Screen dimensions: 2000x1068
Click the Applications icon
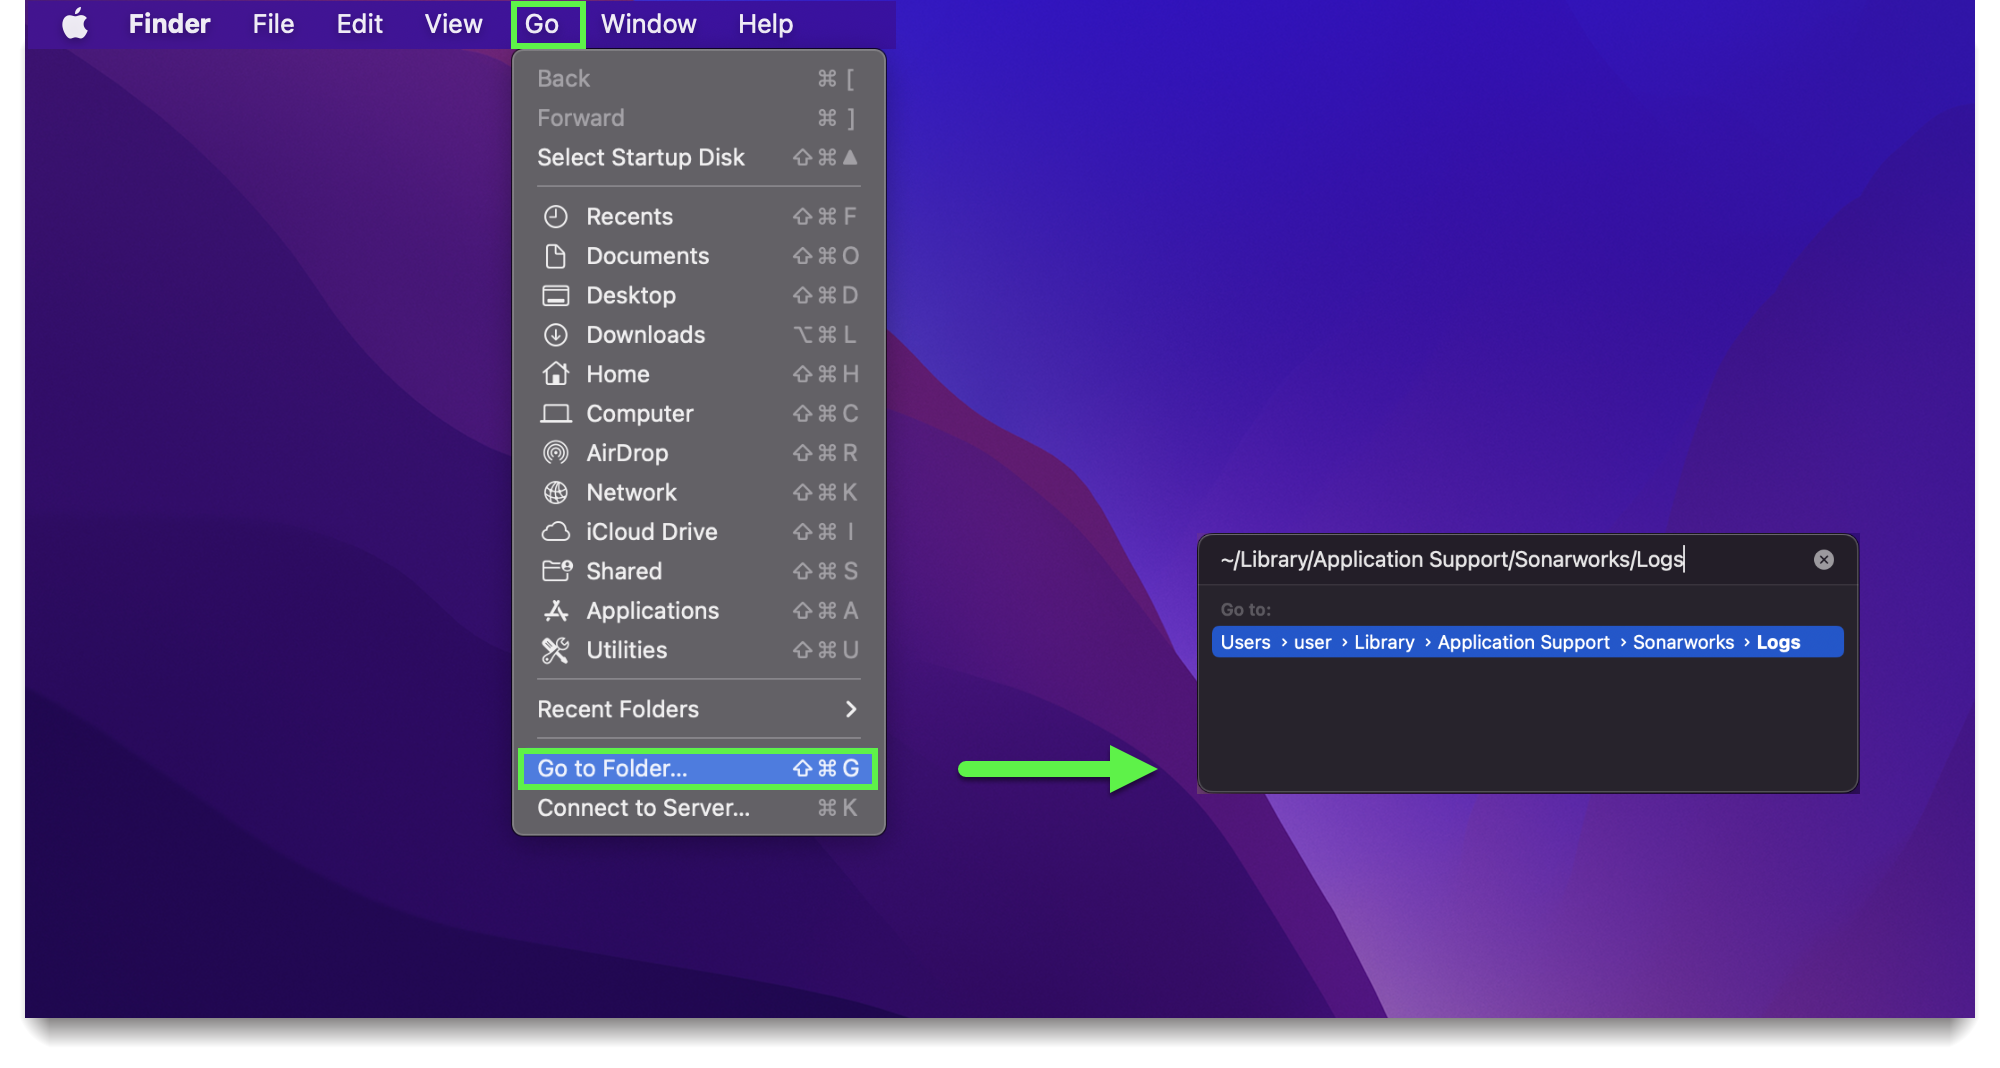click(x=556, y=611)
